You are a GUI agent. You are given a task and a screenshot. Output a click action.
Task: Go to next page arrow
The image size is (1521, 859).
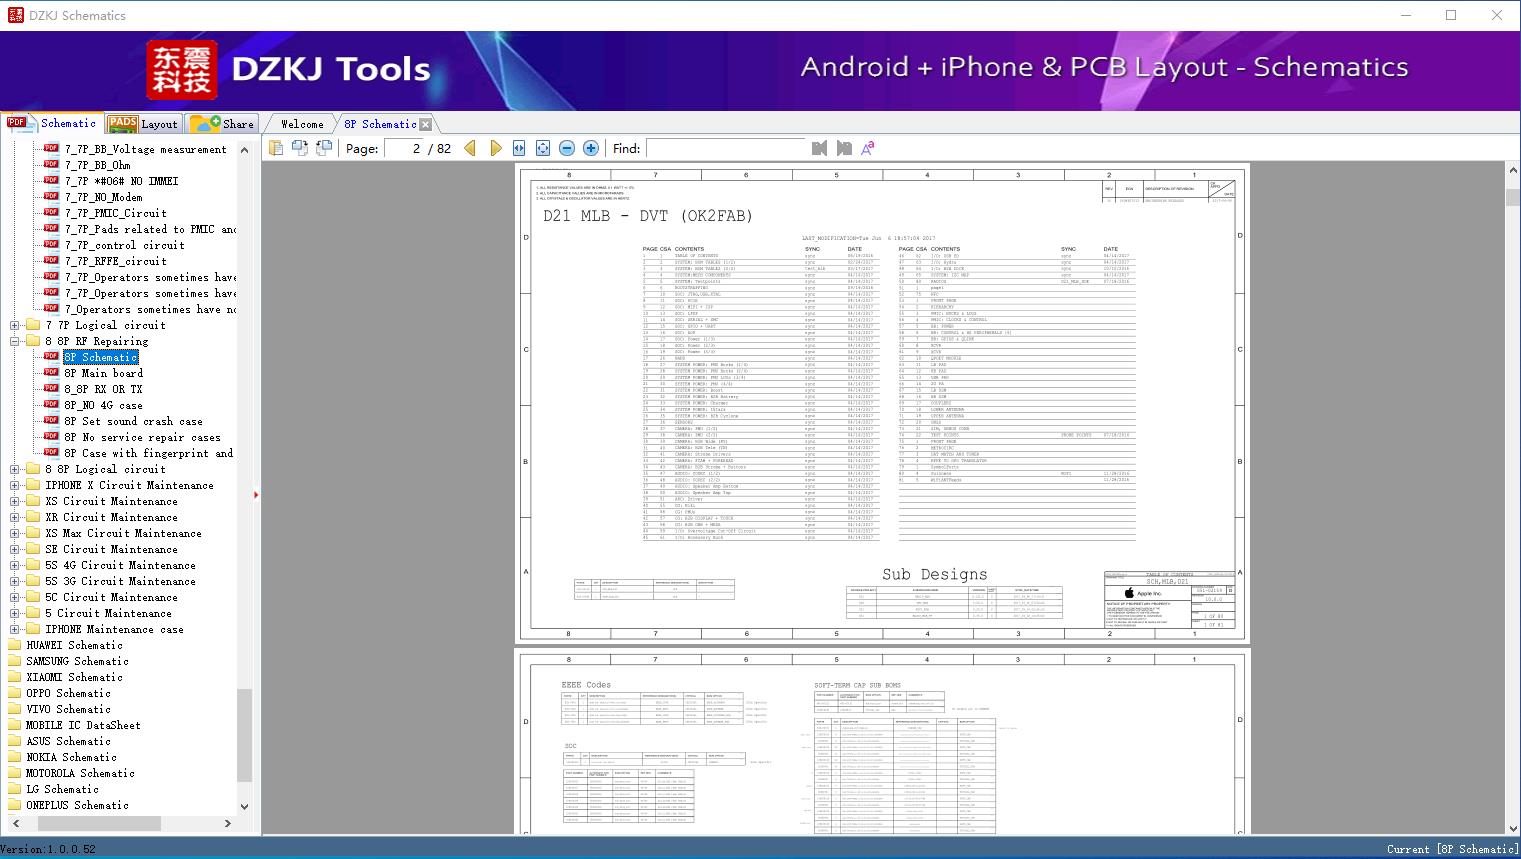[495, 148]
